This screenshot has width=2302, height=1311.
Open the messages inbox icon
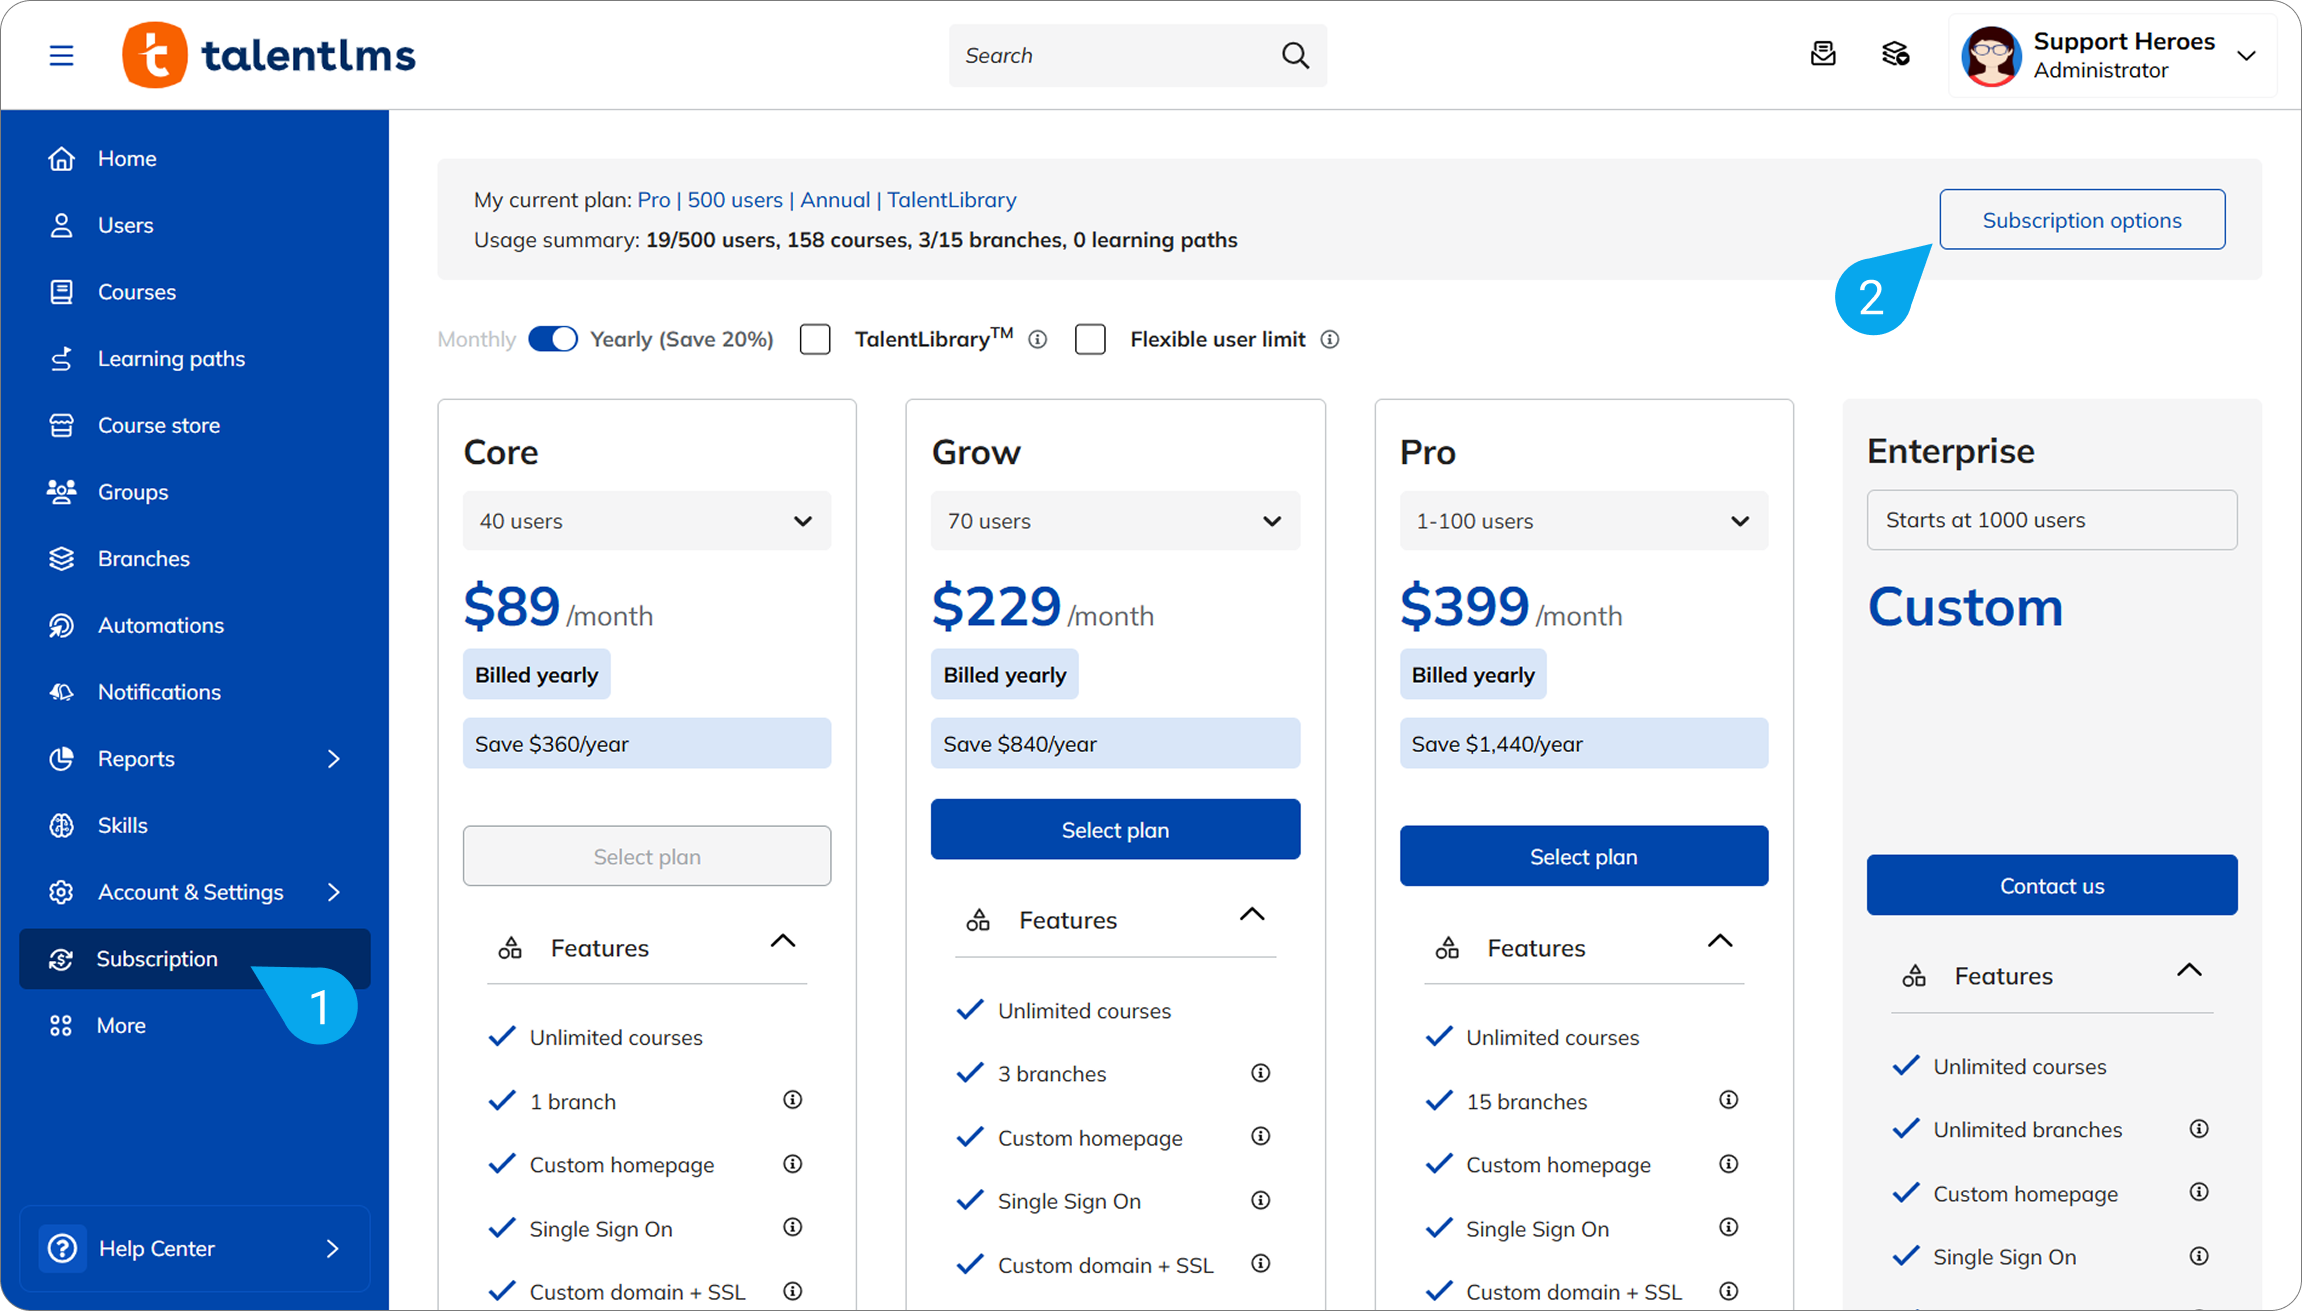1823,54
